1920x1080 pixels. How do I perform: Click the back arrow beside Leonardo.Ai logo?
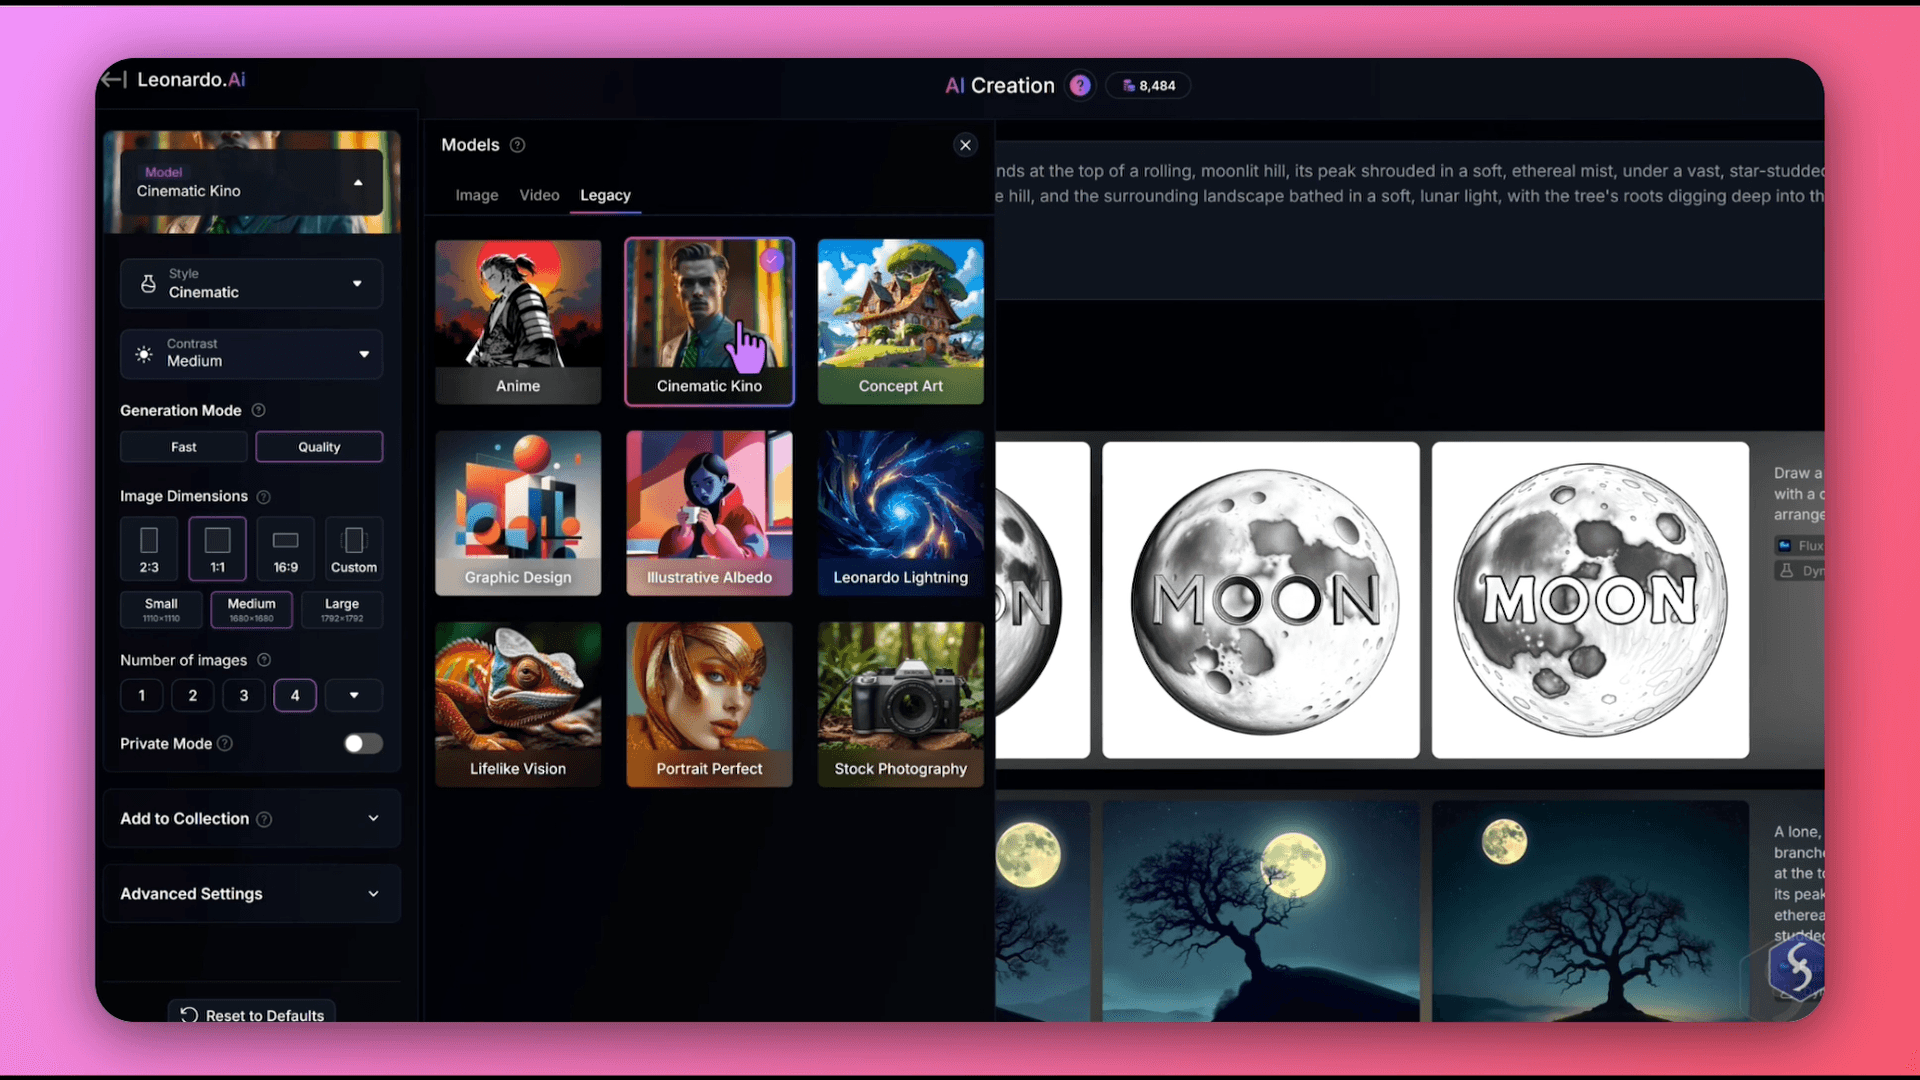114,80
